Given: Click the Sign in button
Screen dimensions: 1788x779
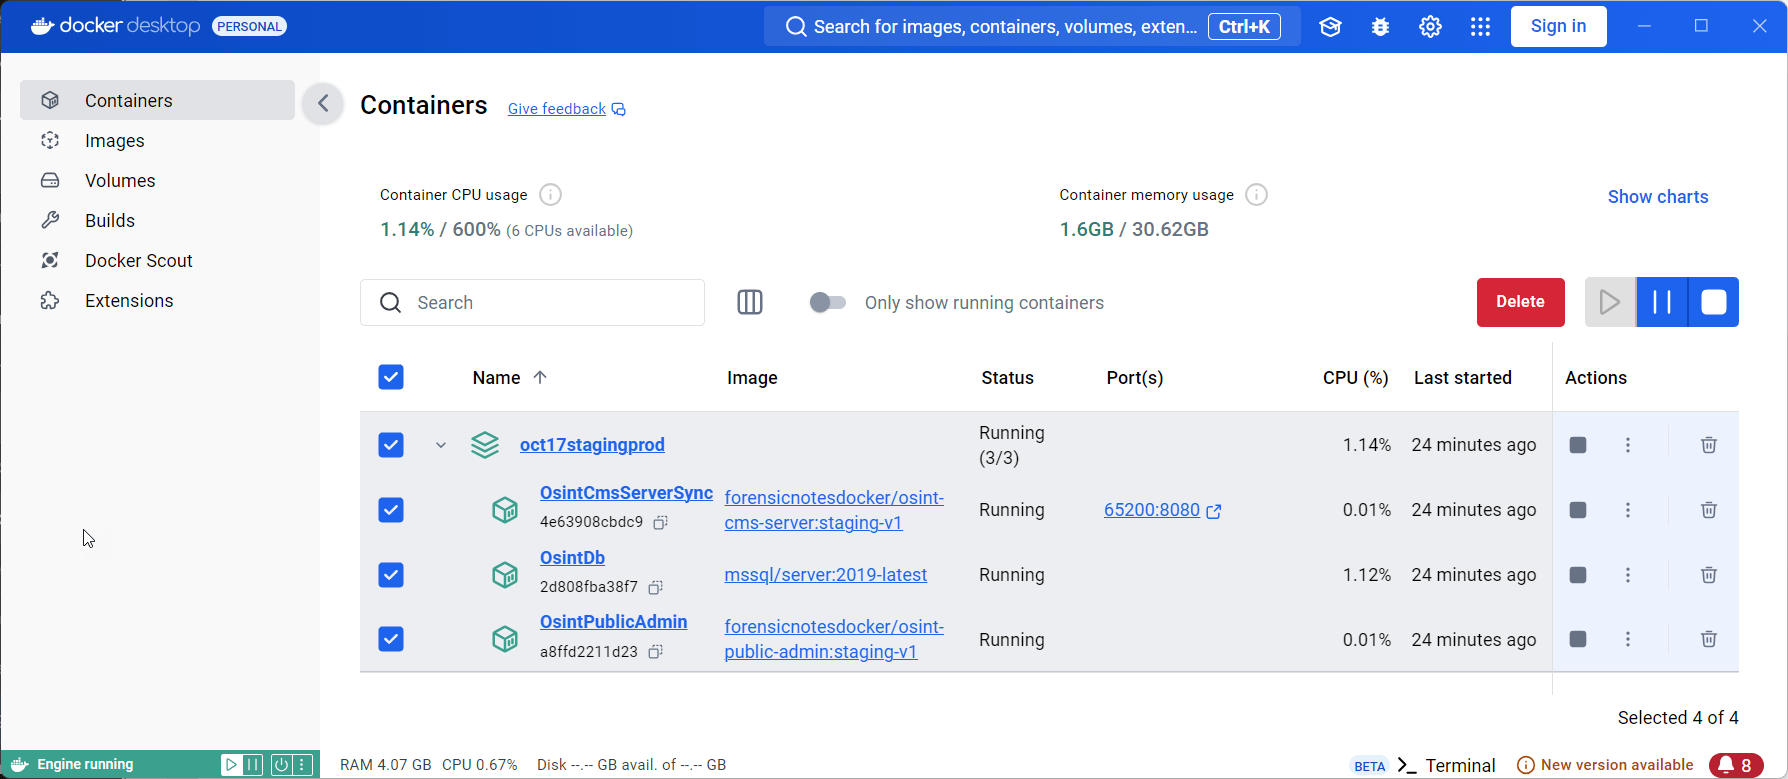Looking at the screenshot, I should (x=1558, y=26).
